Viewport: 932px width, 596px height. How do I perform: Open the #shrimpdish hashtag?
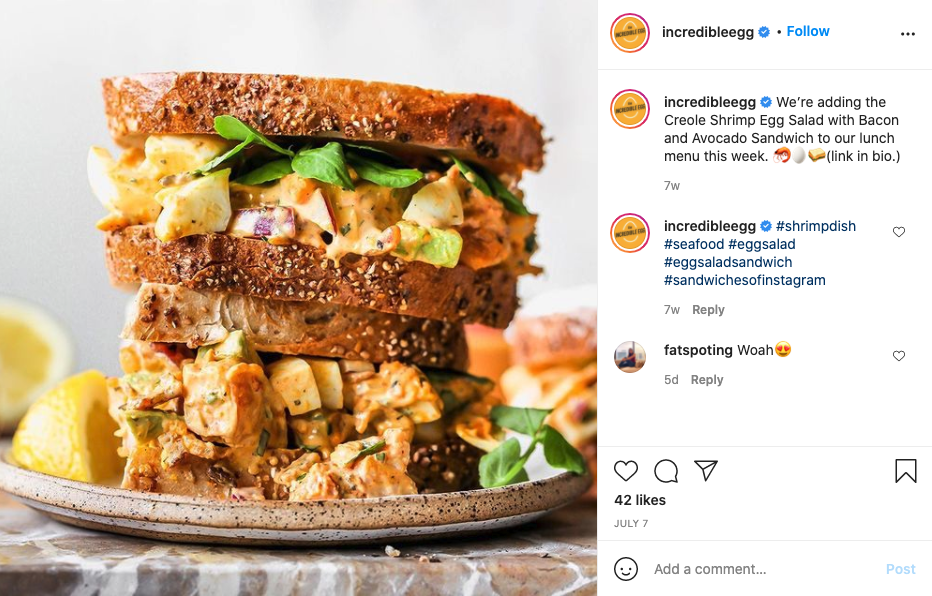click(816, 226)
